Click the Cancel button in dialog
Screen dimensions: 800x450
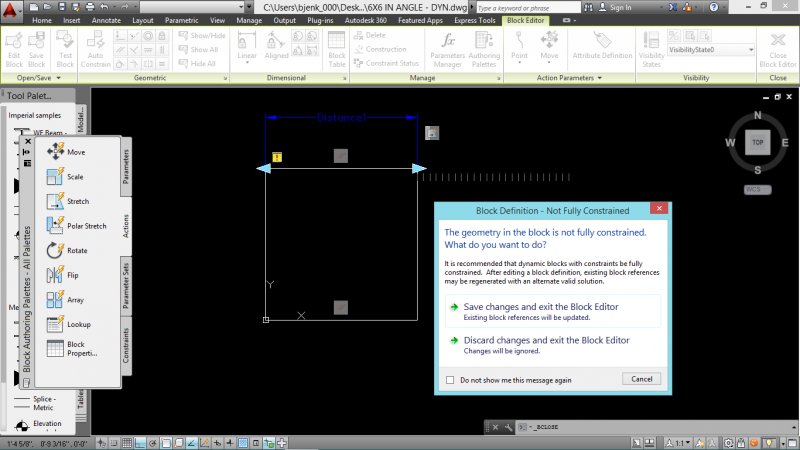pyautogui.click(x=641, y=379)
